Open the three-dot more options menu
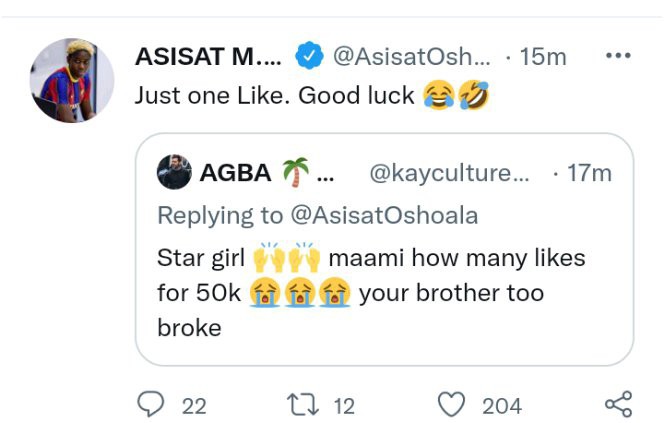The width and height of the screenshot is (664, 423). [x=618, y=55]
